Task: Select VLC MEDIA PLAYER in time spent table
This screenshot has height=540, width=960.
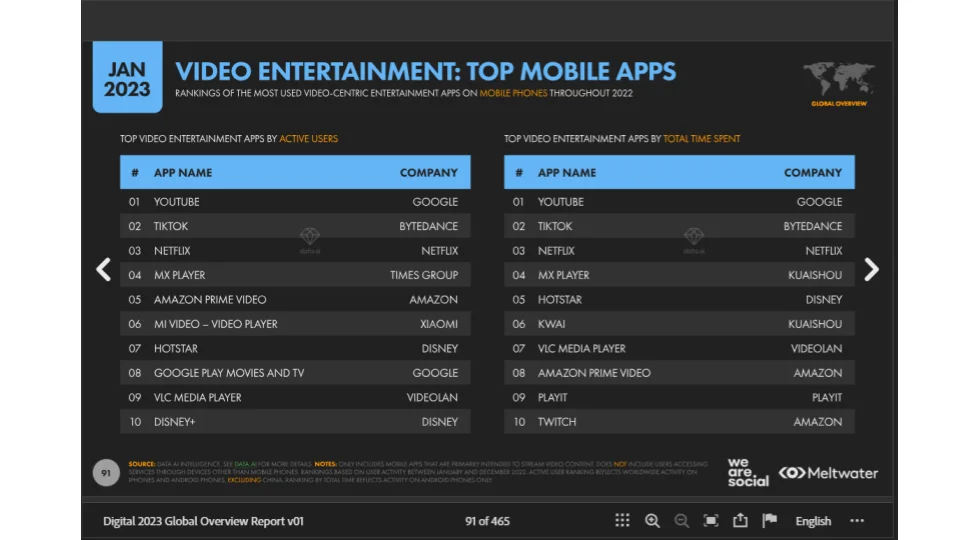Action: pos(582,348)
